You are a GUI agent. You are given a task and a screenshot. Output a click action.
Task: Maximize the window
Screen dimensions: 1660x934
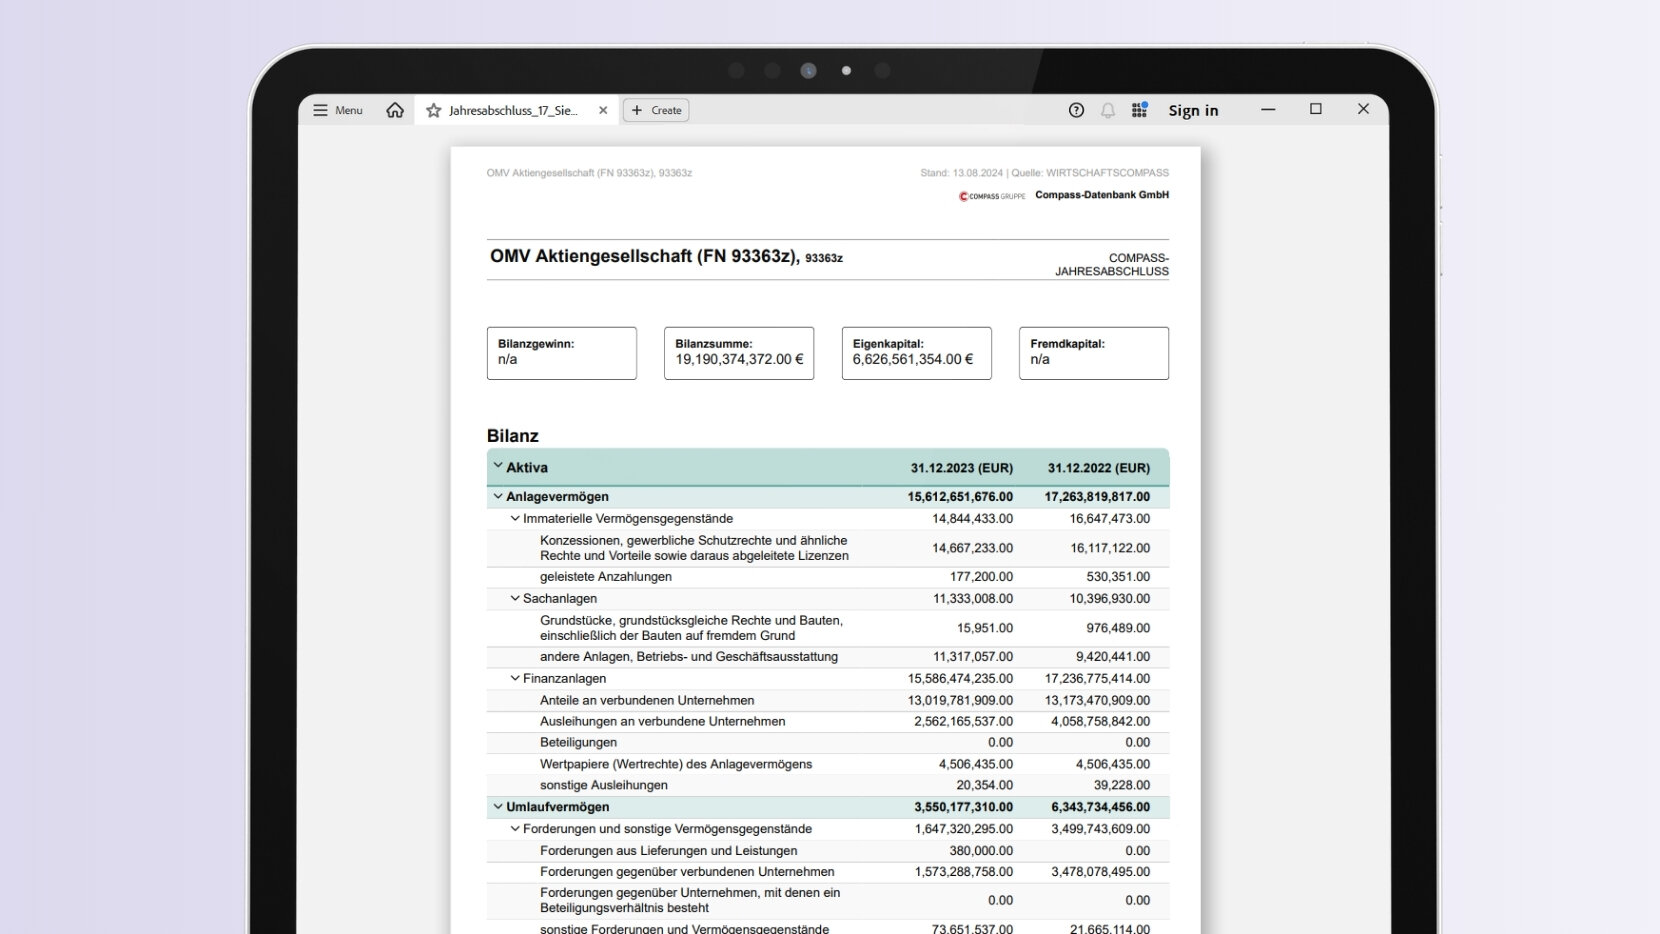coord(1316,109)
